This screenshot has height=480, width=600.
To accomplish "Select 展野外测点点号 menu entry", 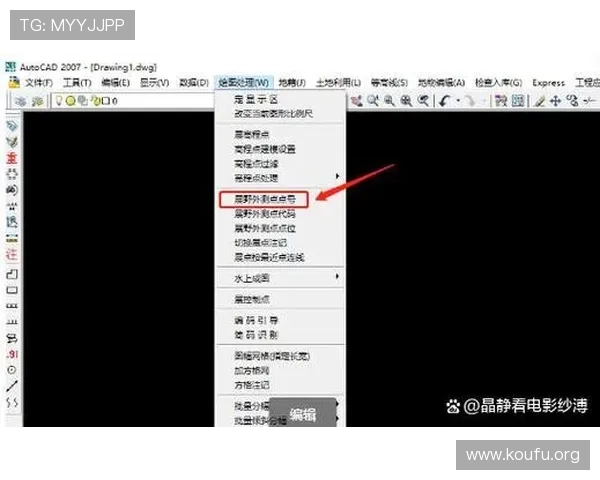I will [281, 199].
